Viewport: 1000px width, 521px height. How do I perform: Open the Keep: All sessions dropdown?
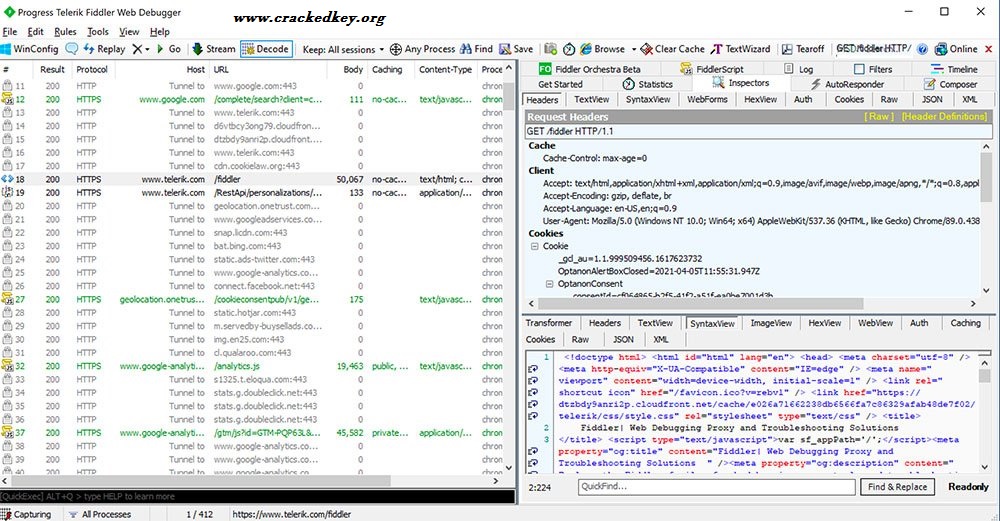[343, 49]
